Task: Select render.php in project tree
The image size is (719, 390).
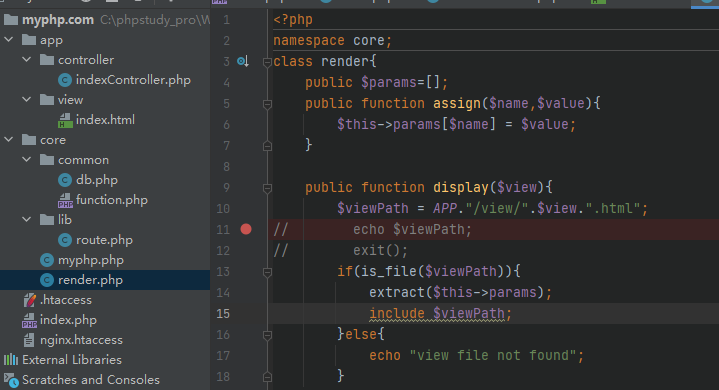Action: [90, 280]
